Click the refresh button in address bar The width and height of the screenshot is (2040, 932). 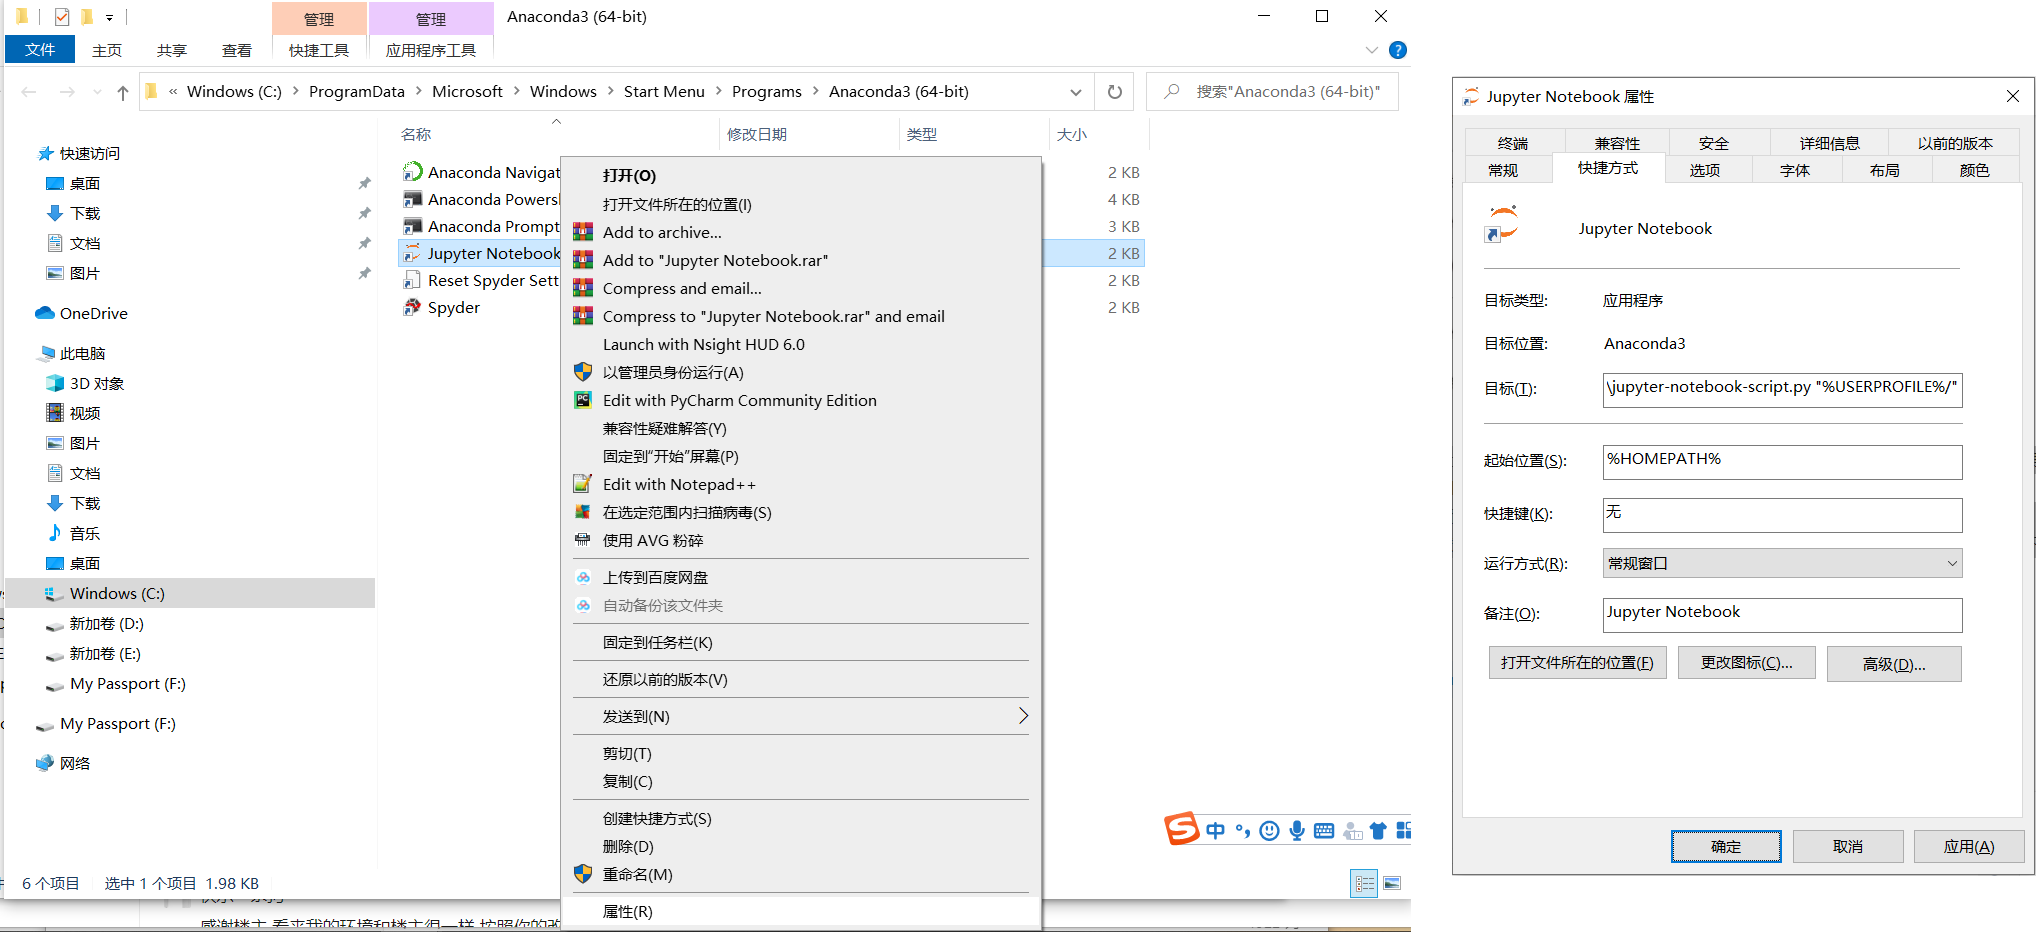1114,92
